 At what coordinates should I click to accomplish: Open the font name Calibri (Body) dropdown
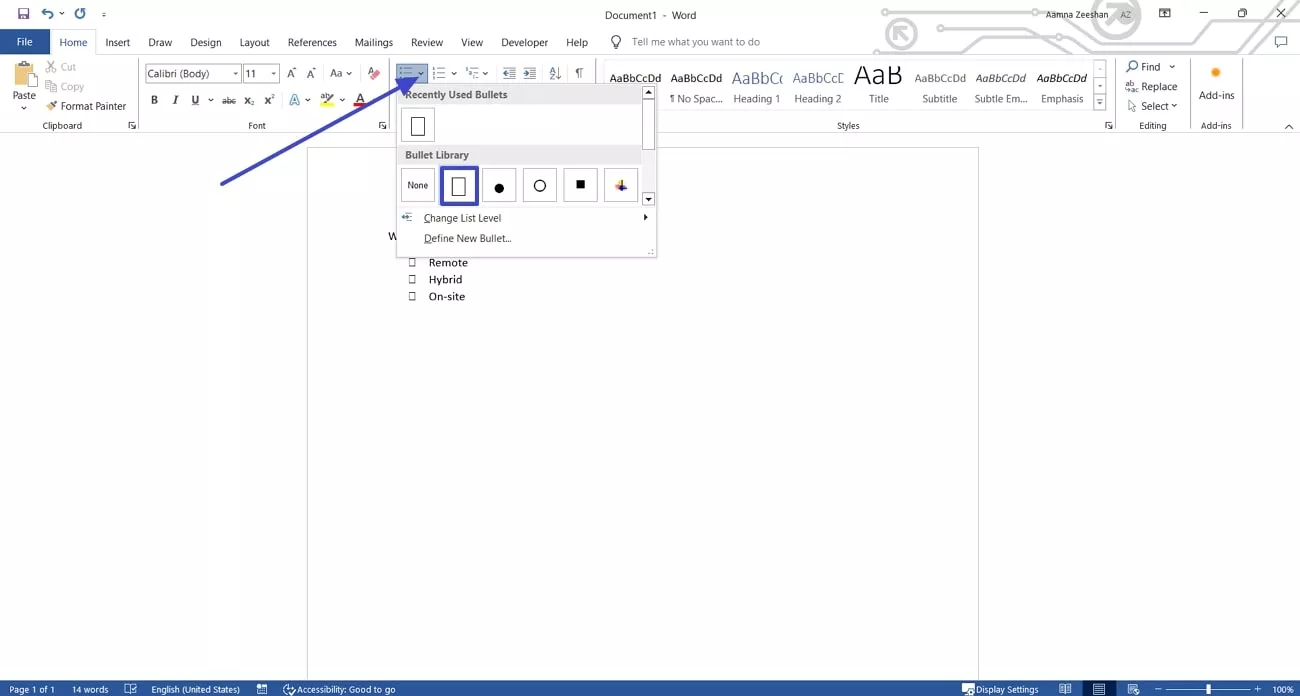point(236,73)
